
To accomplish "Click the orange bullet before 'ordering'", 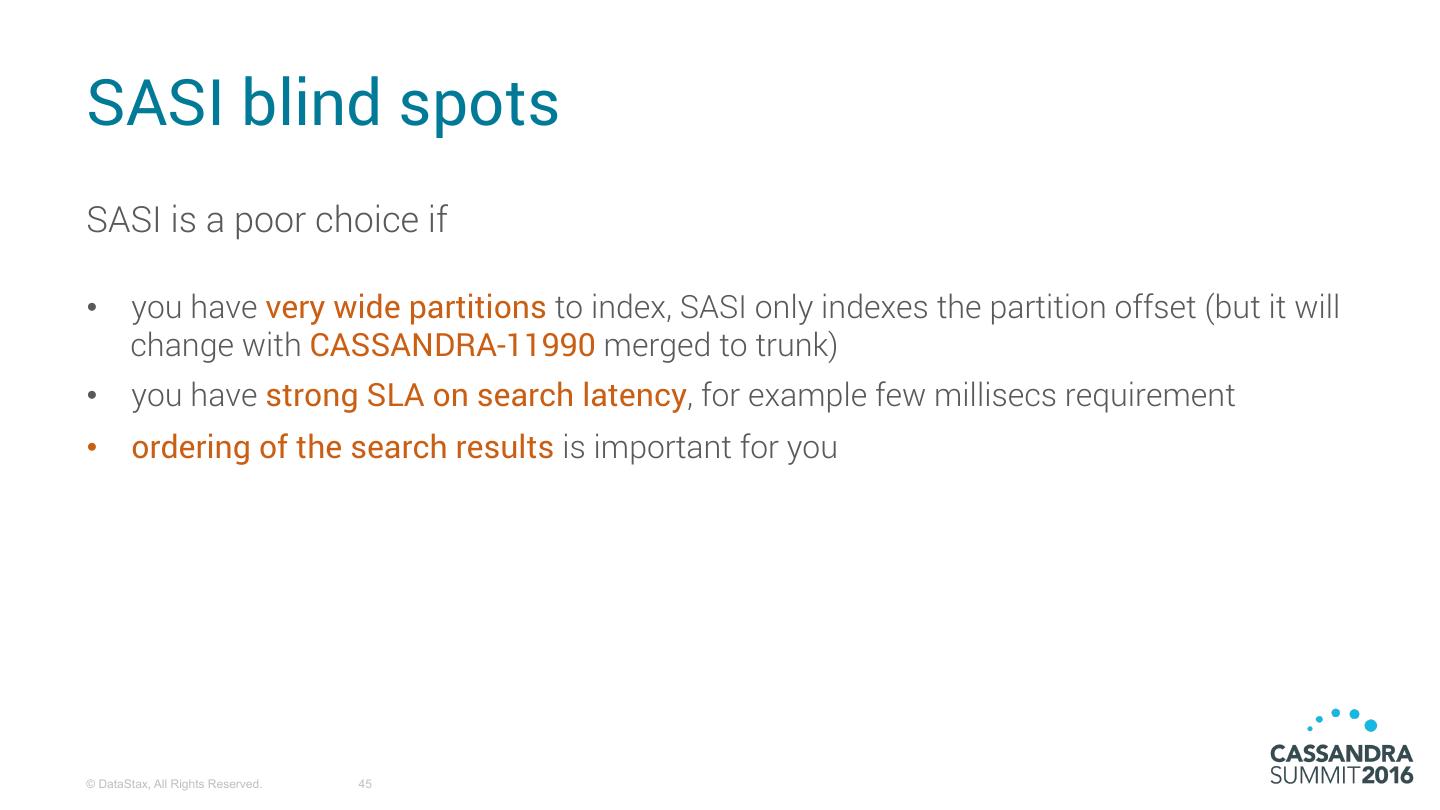I will pos(93,448).
